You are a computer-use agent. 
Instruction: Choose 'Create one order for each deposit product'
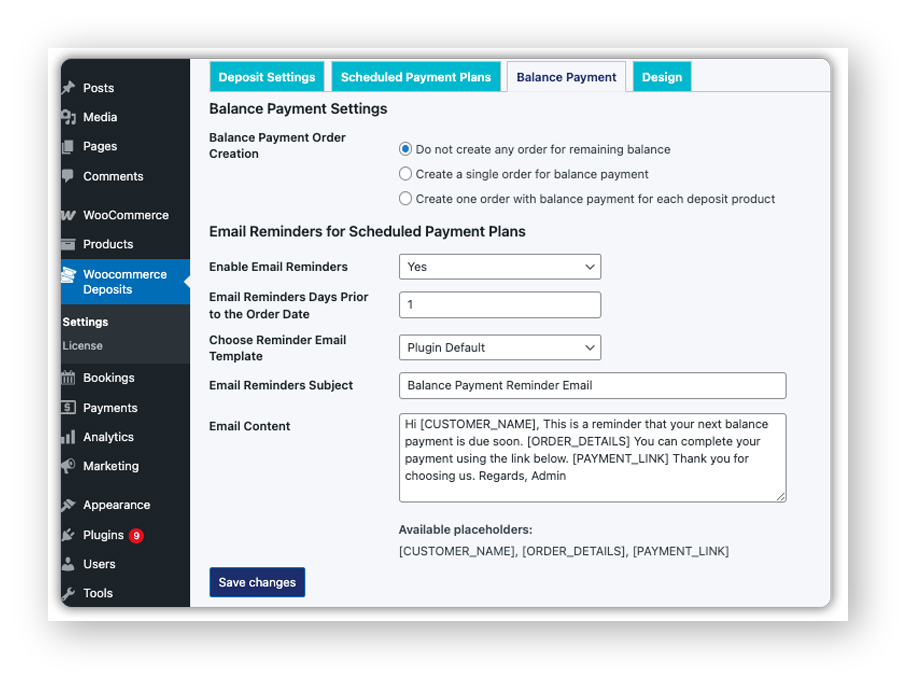[x=405, y=198]
